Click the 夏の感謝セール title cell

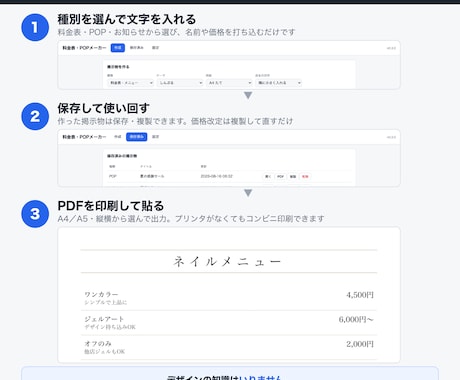152,176
